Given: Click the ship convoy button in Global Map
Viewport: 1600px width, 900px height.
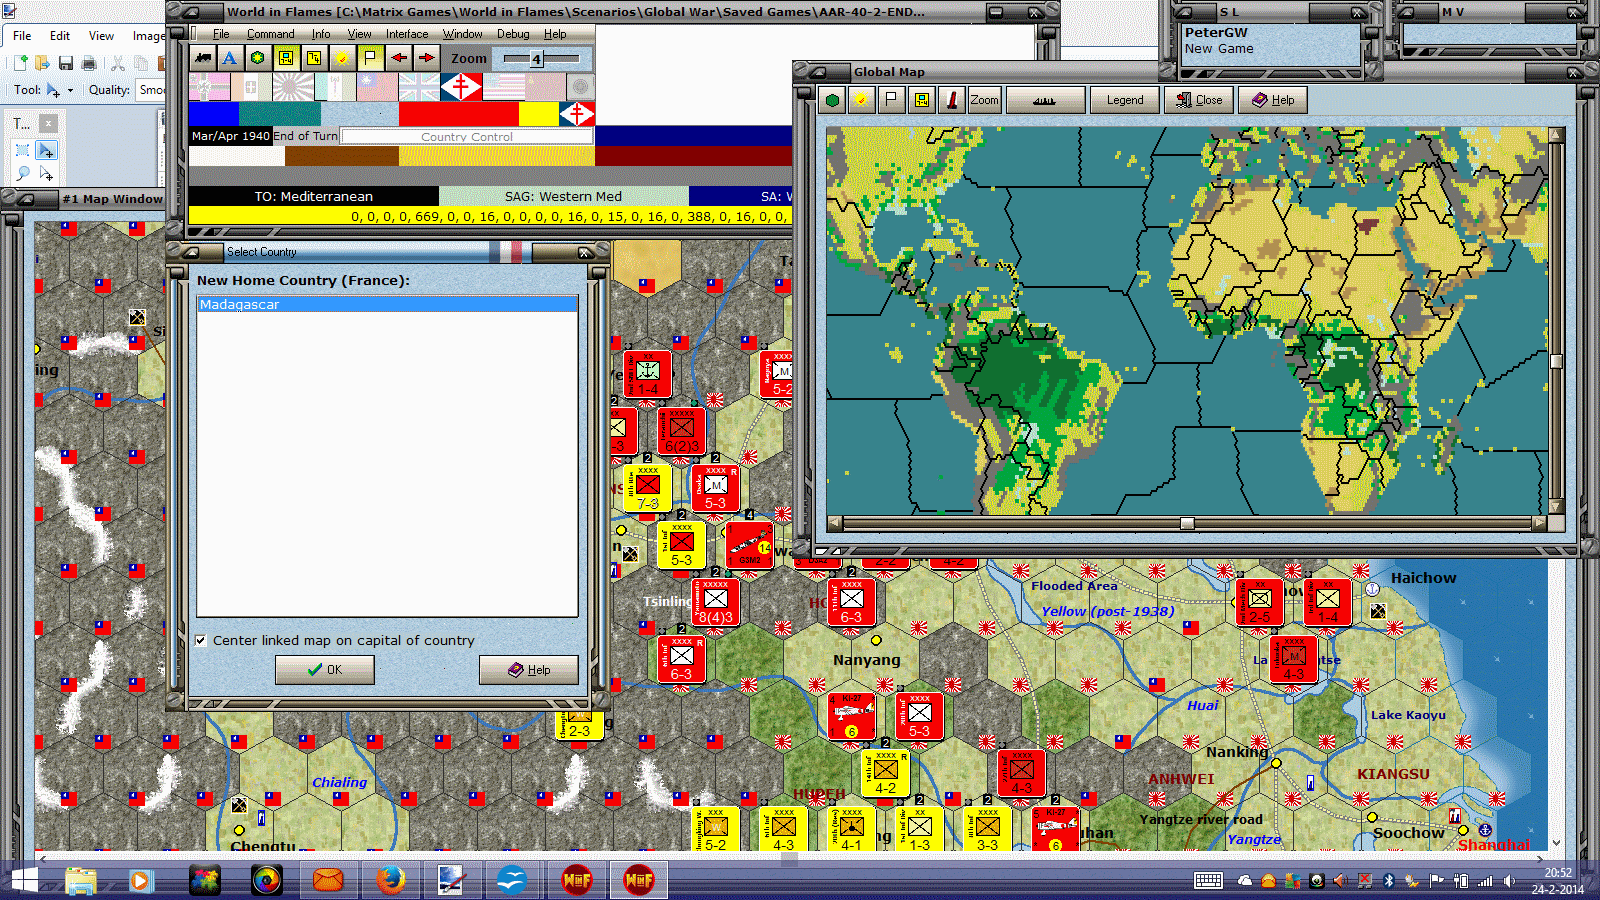Looking at the screenshot, I should pos(1045,100).
